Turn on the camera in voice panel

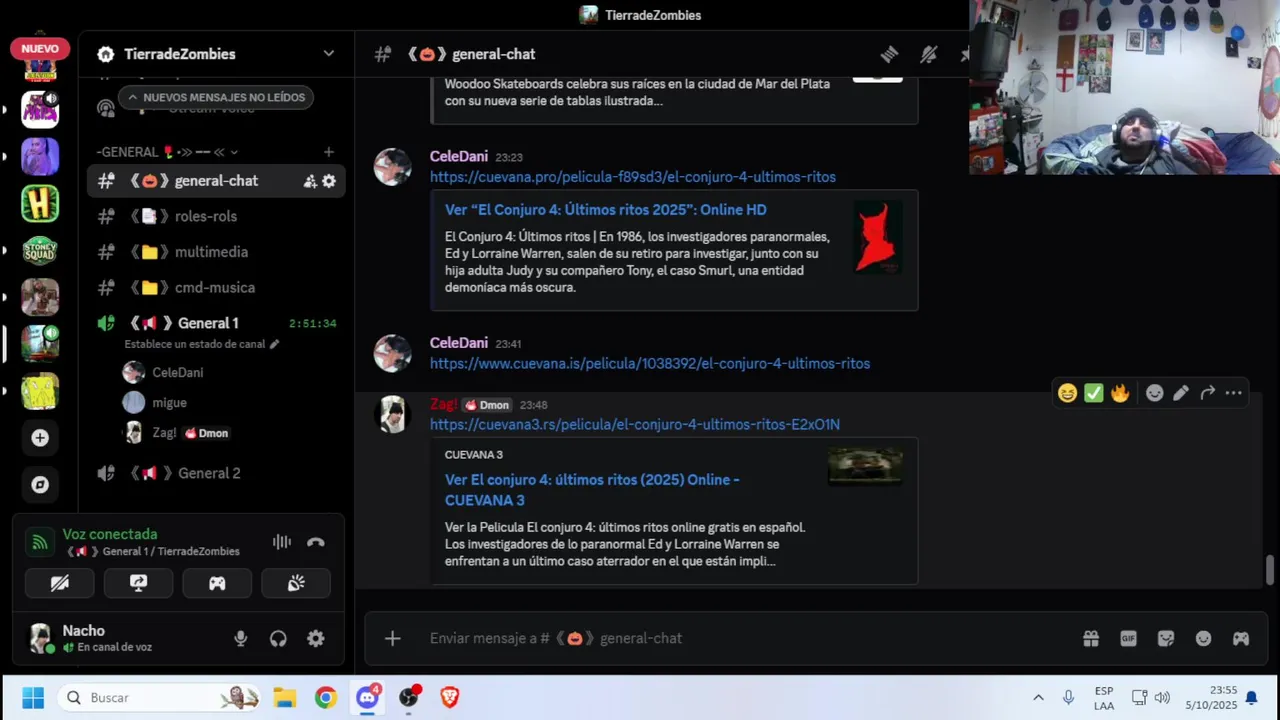(60, 583)
